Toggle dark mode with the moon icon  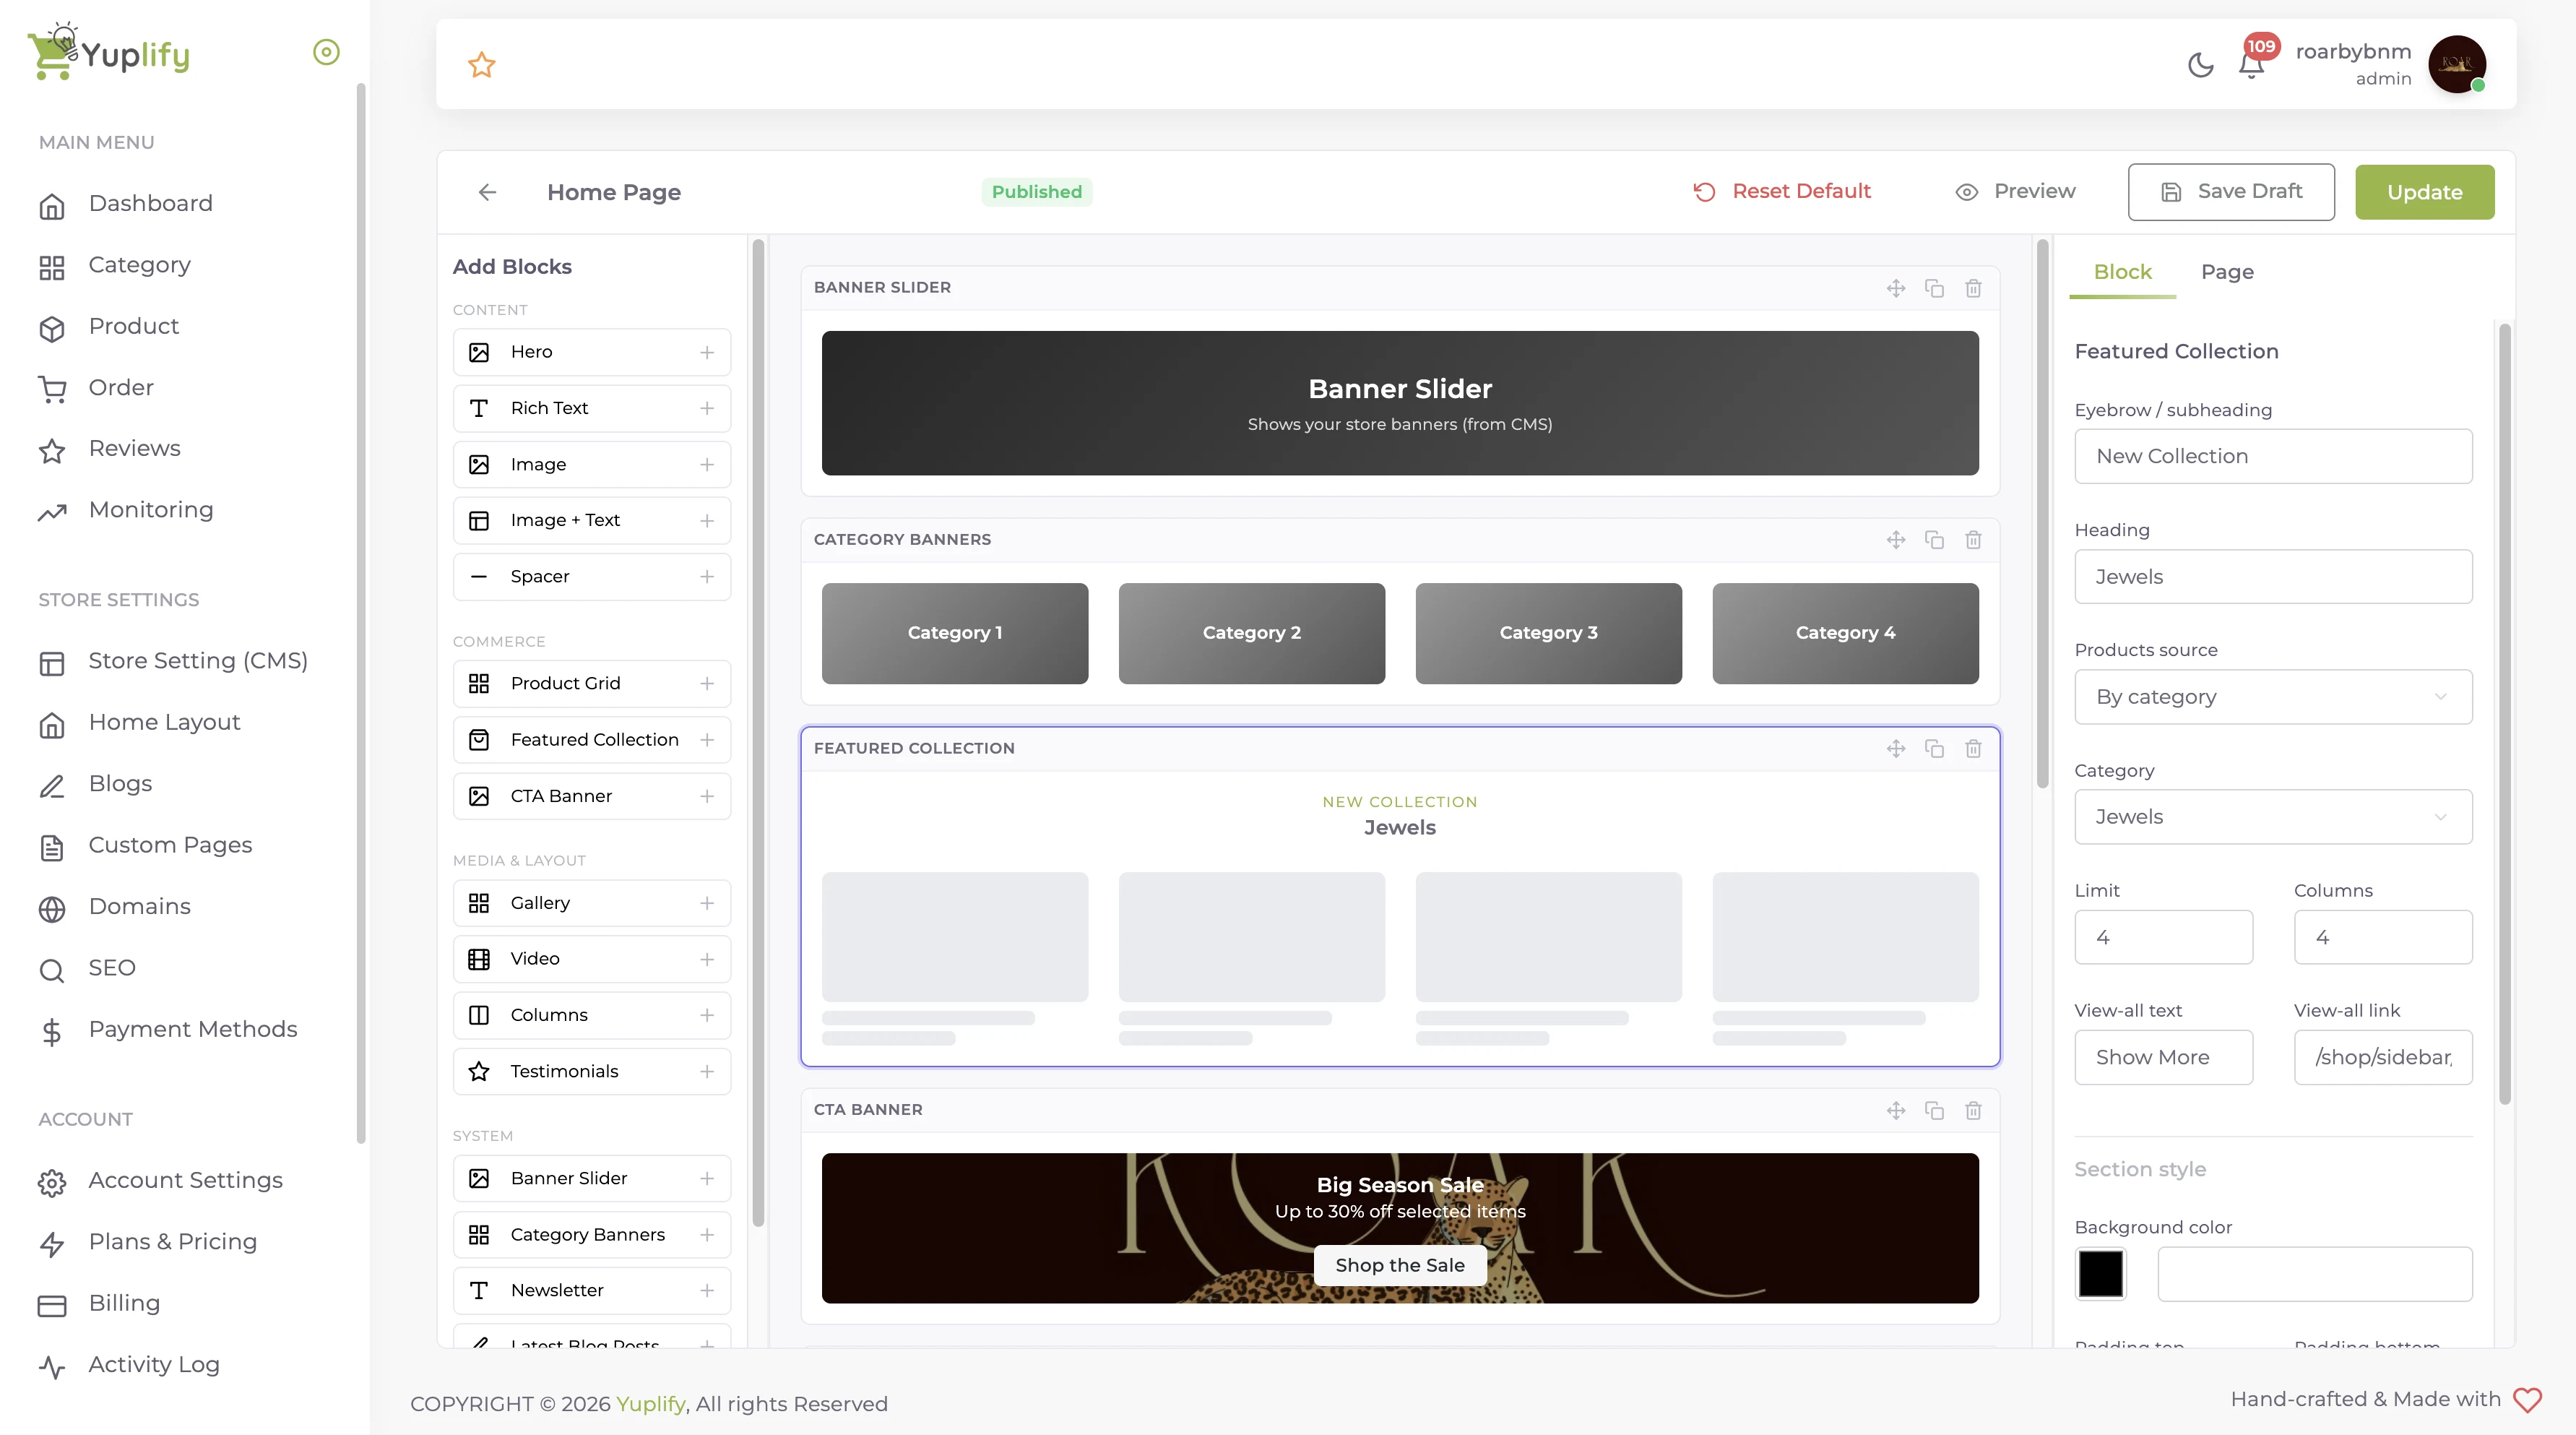click(2200, 65)
